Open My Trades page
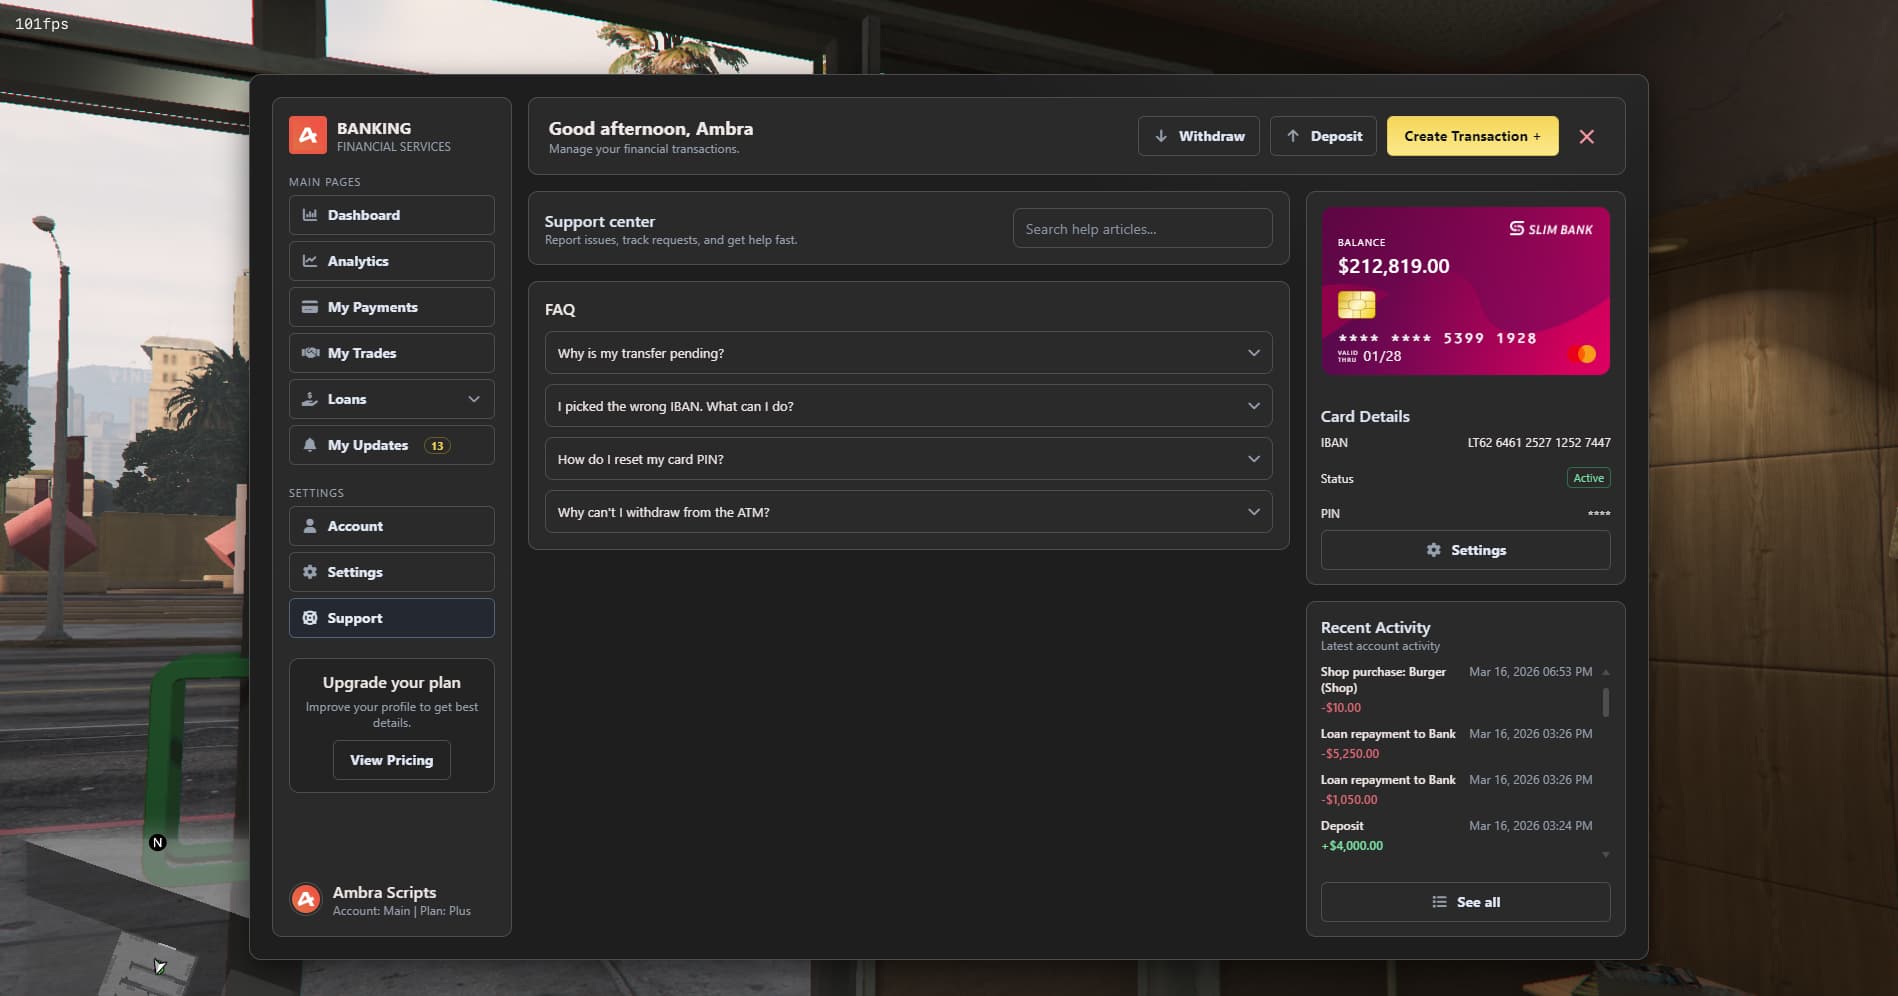The width and height of the screenshot is (1898, 996). pyautogui.click(x=391, y=353)
